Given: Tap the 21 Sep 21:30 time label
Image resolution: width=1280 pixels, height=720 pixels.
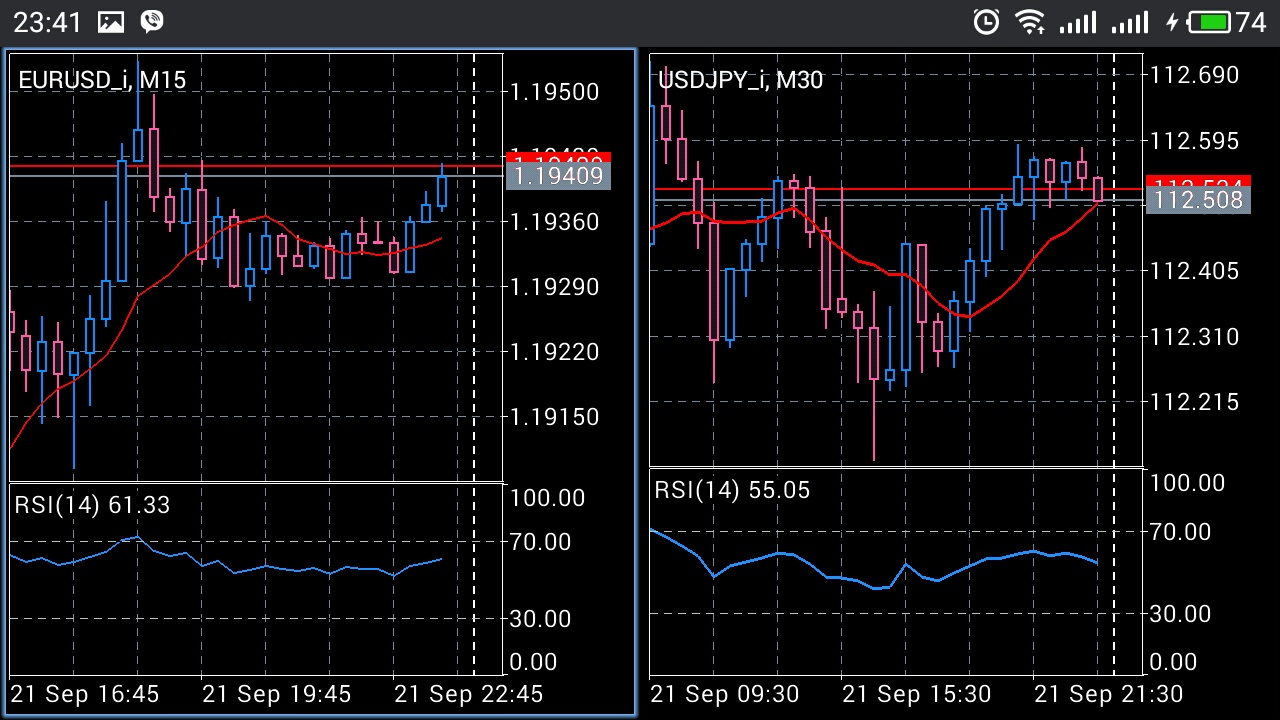Looking at the screenshot, I should (1109, 694).
